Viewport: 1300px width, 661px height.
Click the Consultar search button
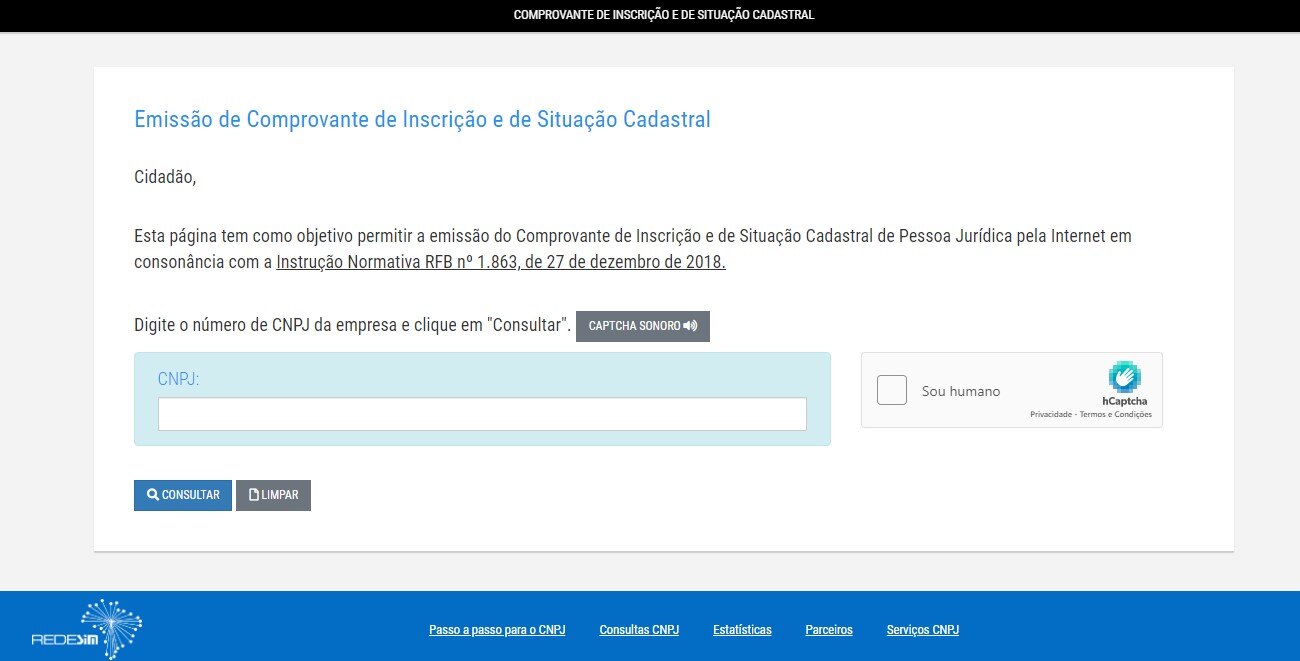[x=183, y=495]
